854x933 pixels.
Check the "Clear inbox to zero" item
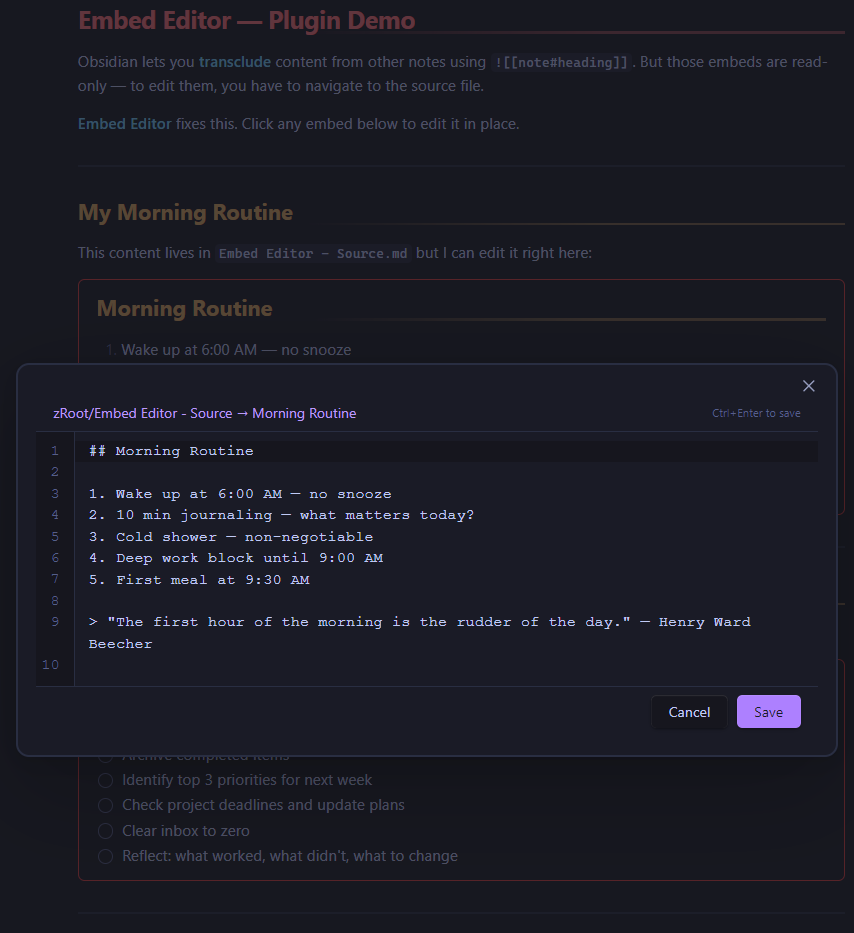105,831
